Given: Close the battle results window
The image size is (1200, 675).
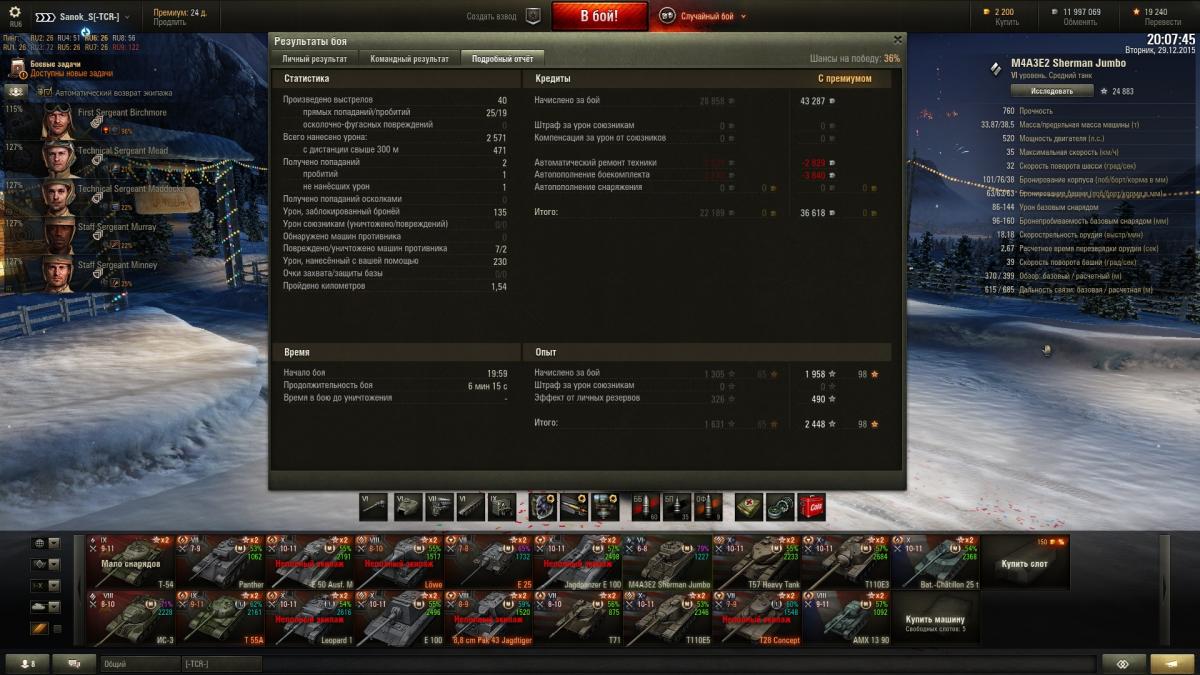Looking at the screenshot, I should click(897, 39).
